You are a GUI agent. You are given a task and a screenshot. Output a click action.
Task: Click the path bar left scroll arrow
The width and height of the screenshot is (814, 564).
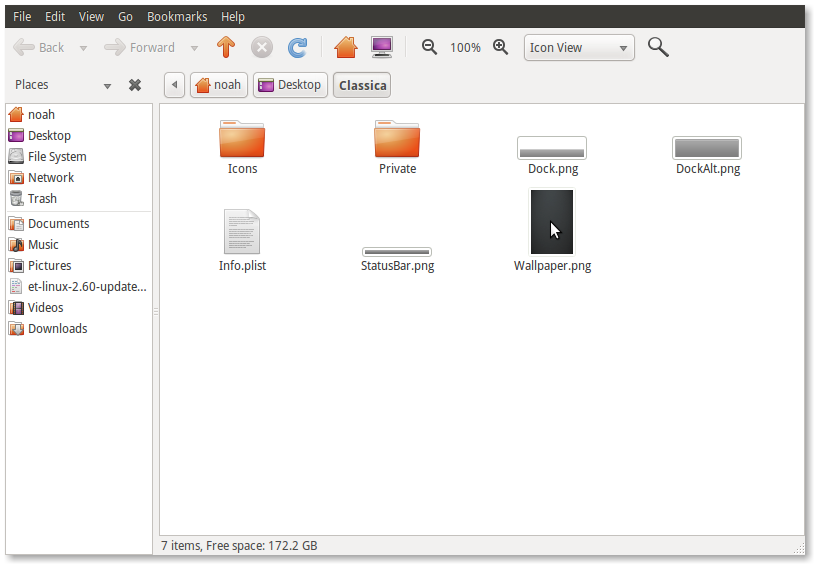[174, 85]
